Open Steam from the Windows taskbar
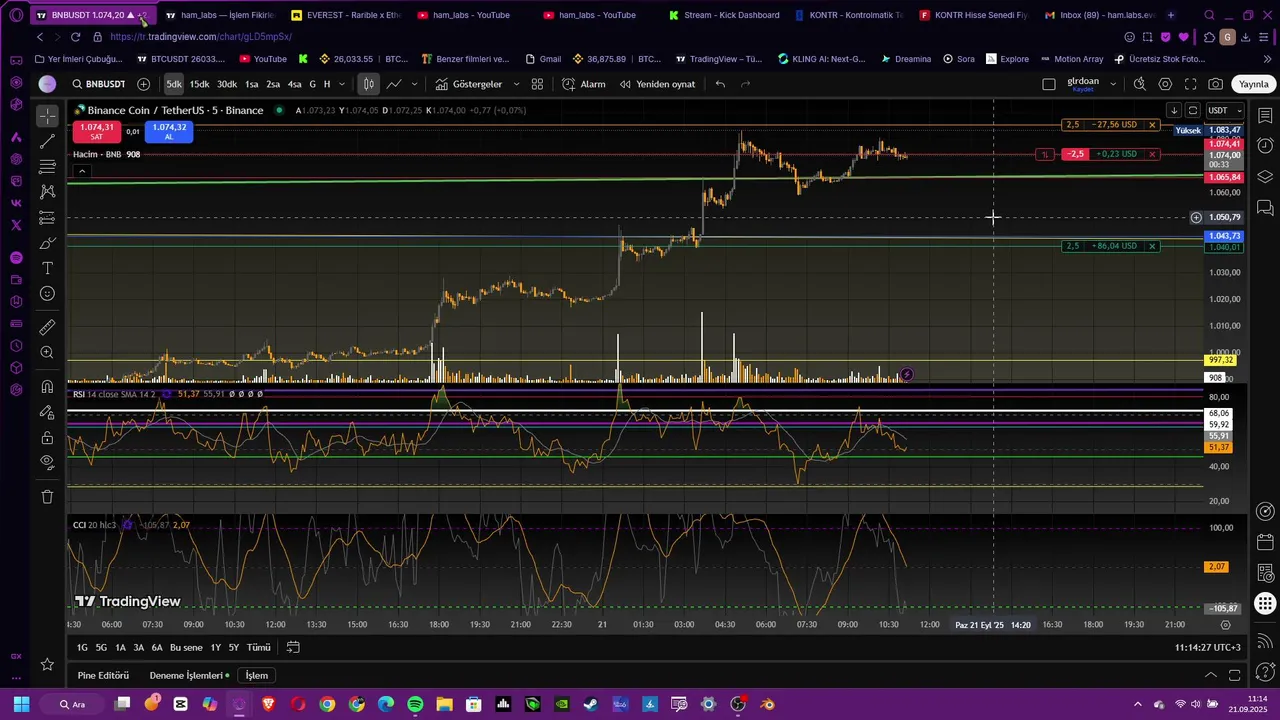The width and height of the screenshot is (1280, 720). pos(591,704)
